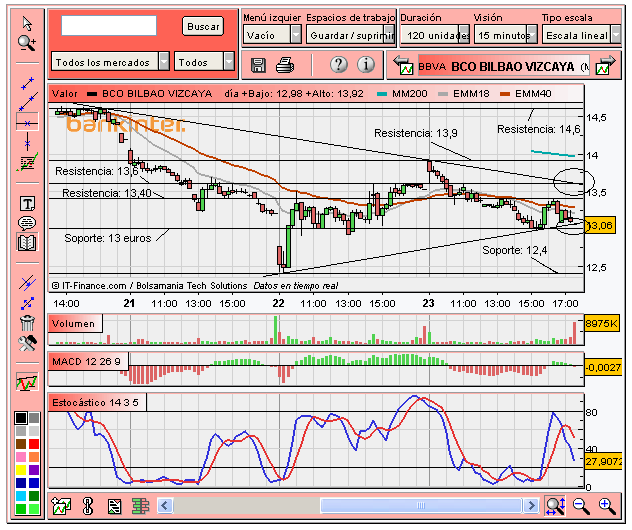Screen dimensions: 632x530
Task: Click the MACD 12 26 9 panel label
Action: tap(87, 361)
